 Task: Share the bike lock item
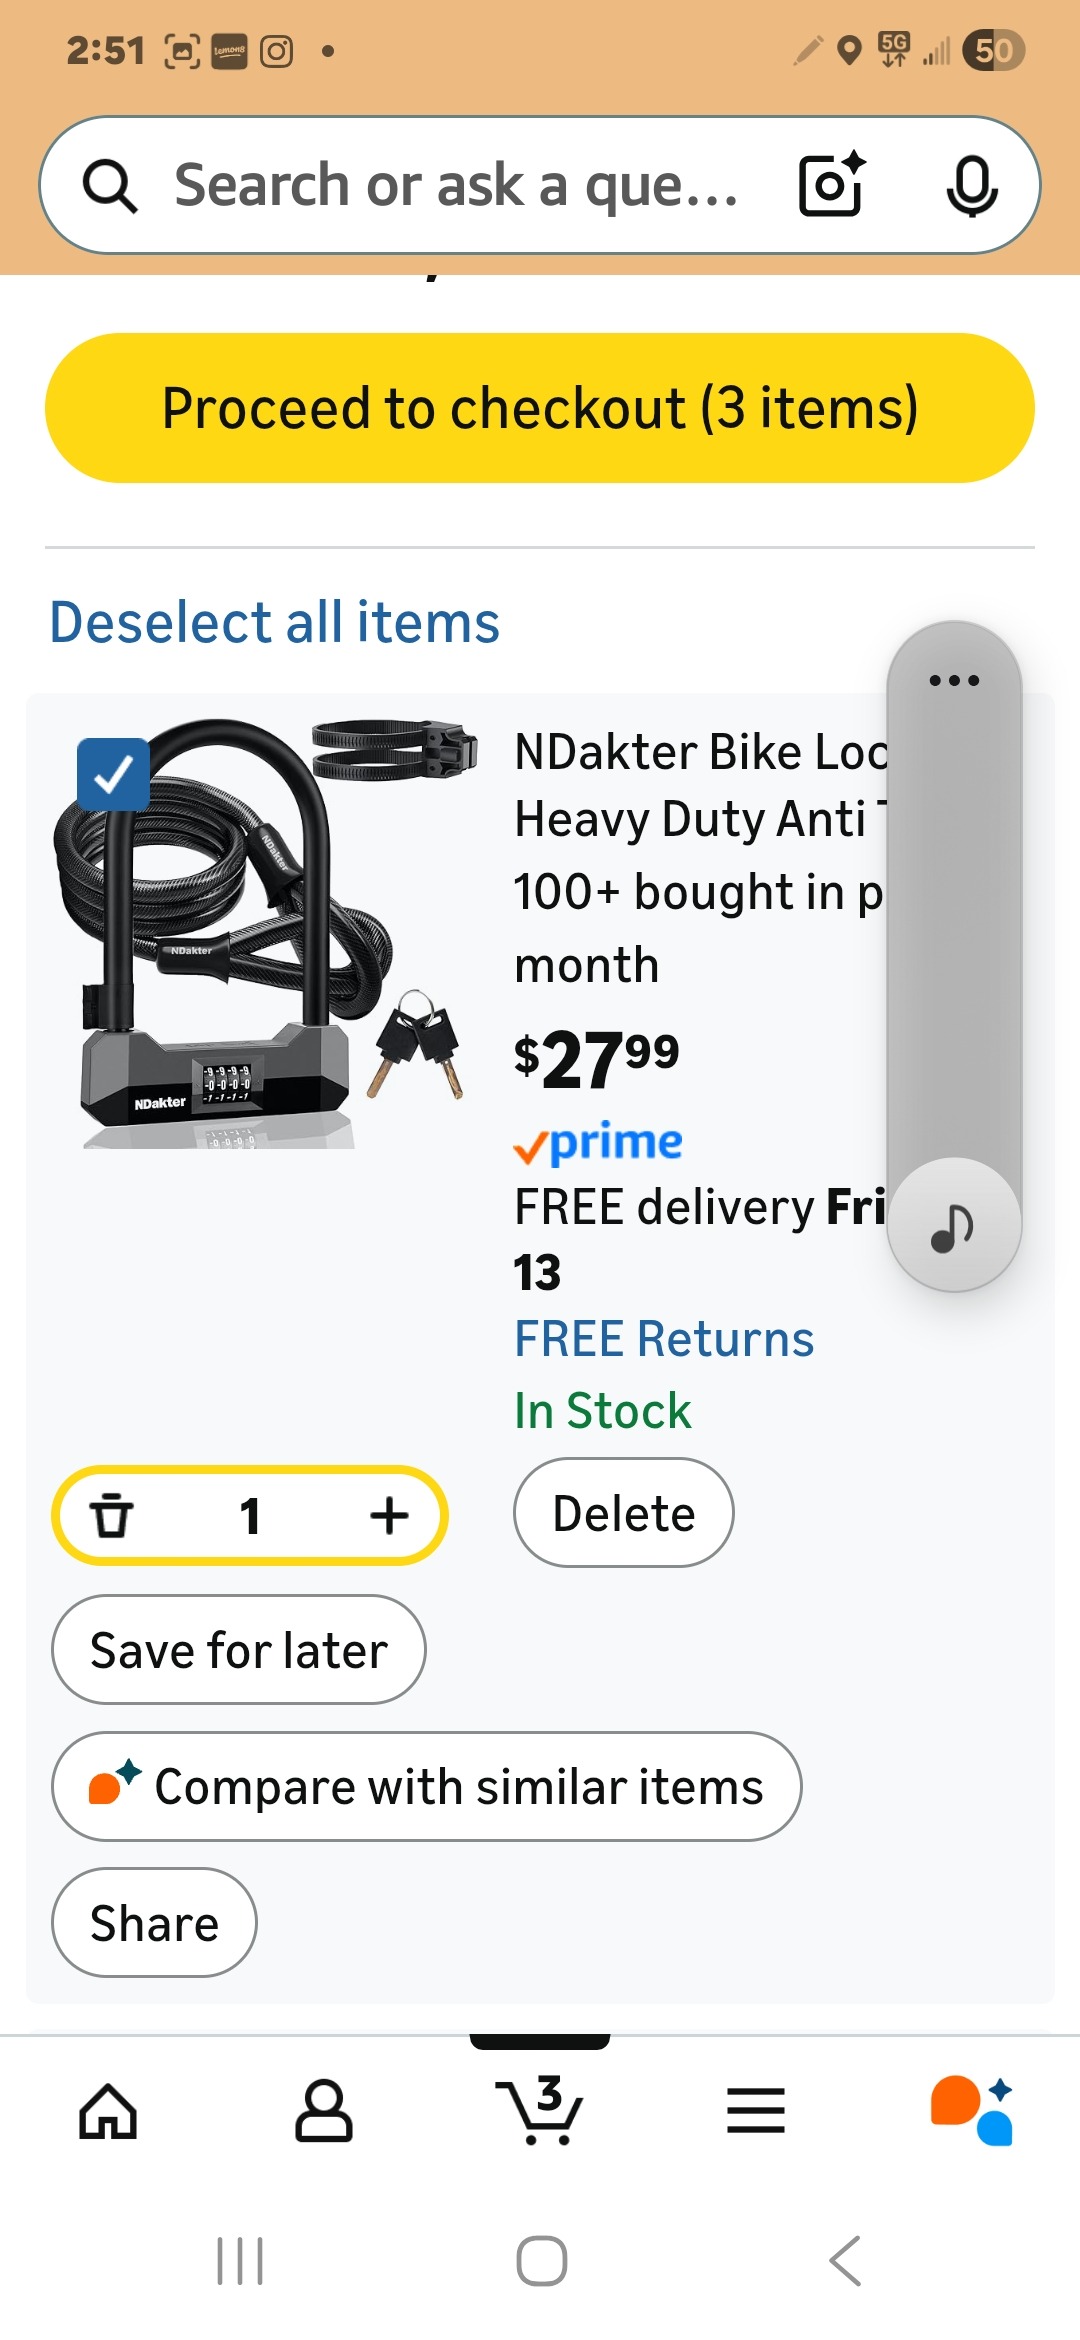coord(154,1922)
